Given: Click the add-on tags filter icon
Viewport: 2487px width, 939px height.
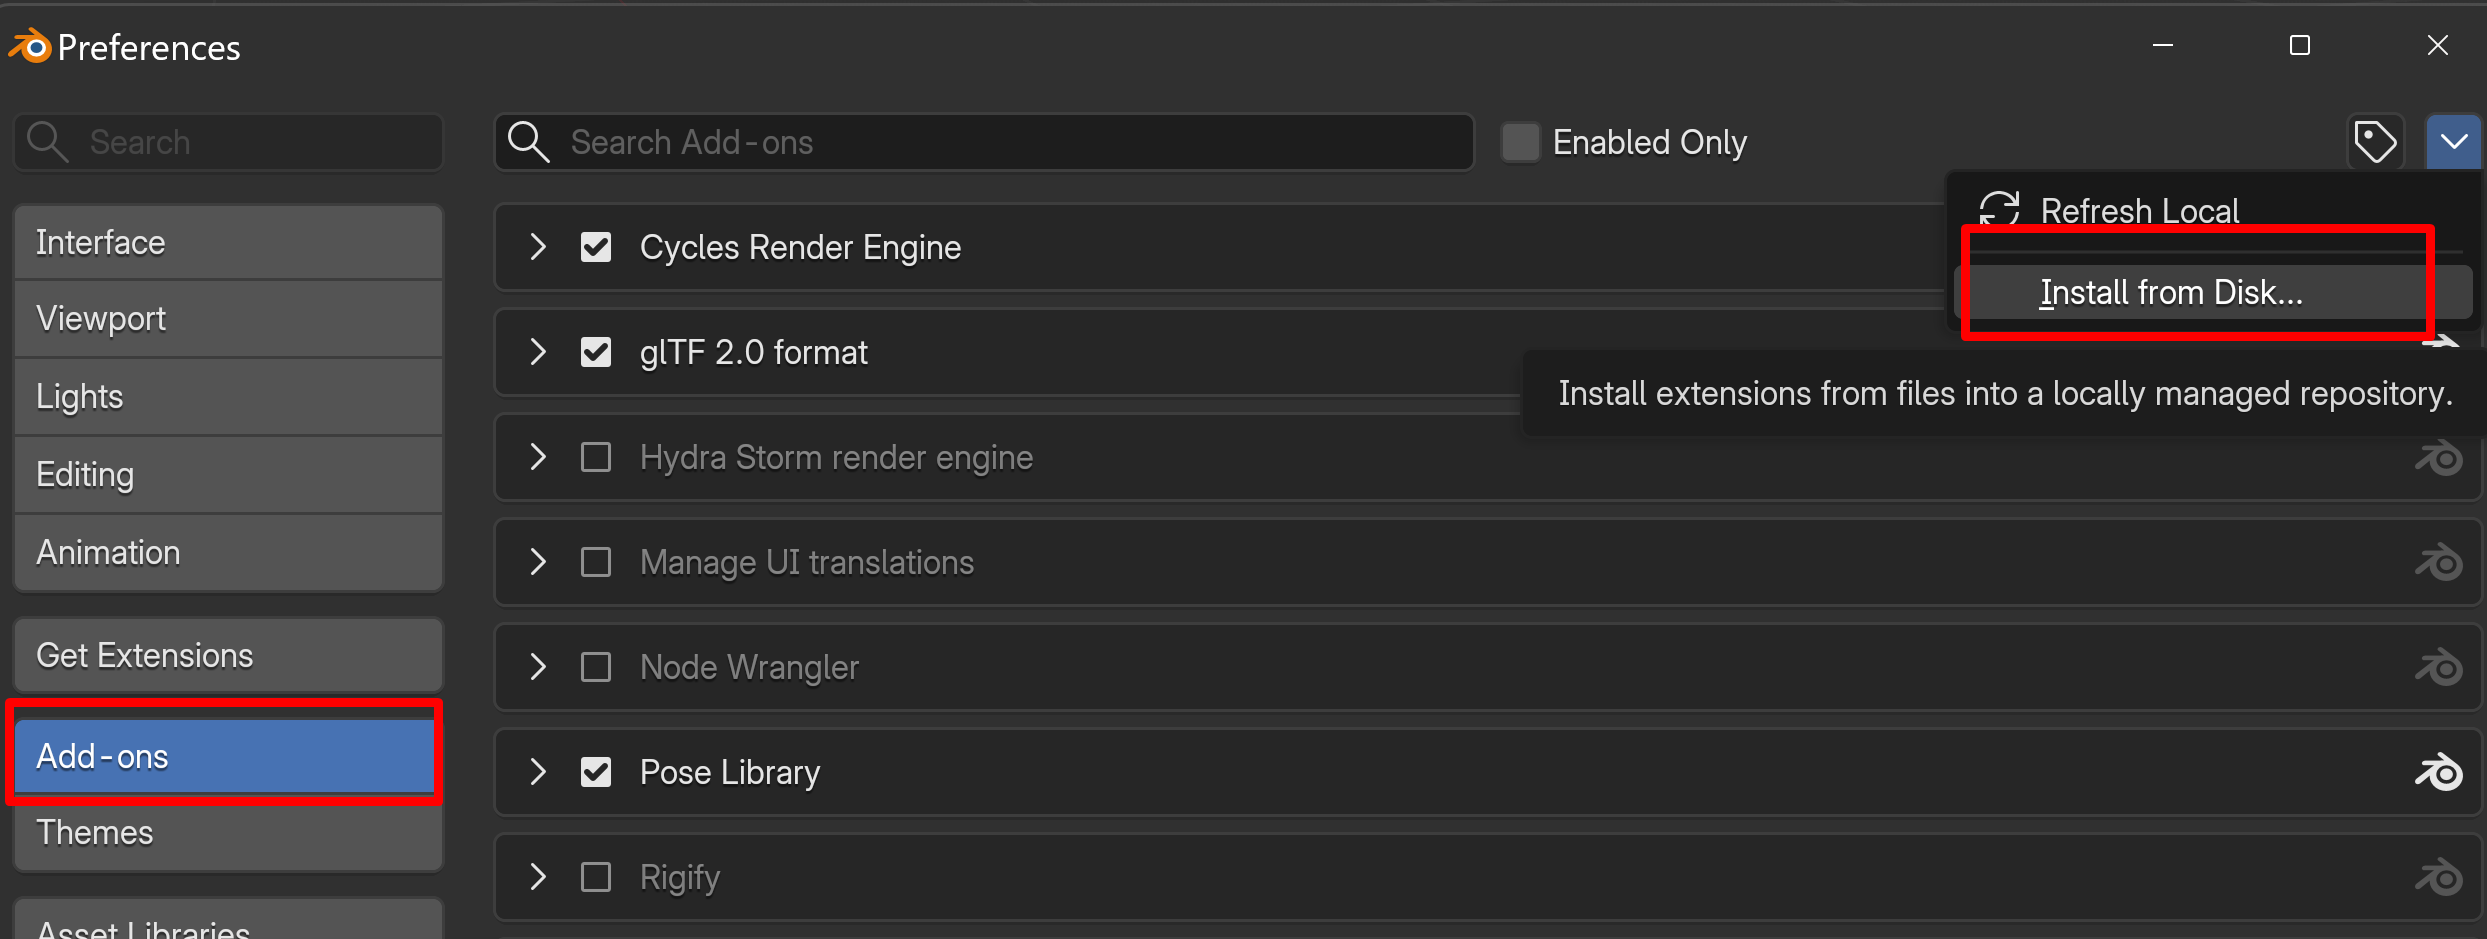Looking at the screenshot, I should (x=2375, y=142).
